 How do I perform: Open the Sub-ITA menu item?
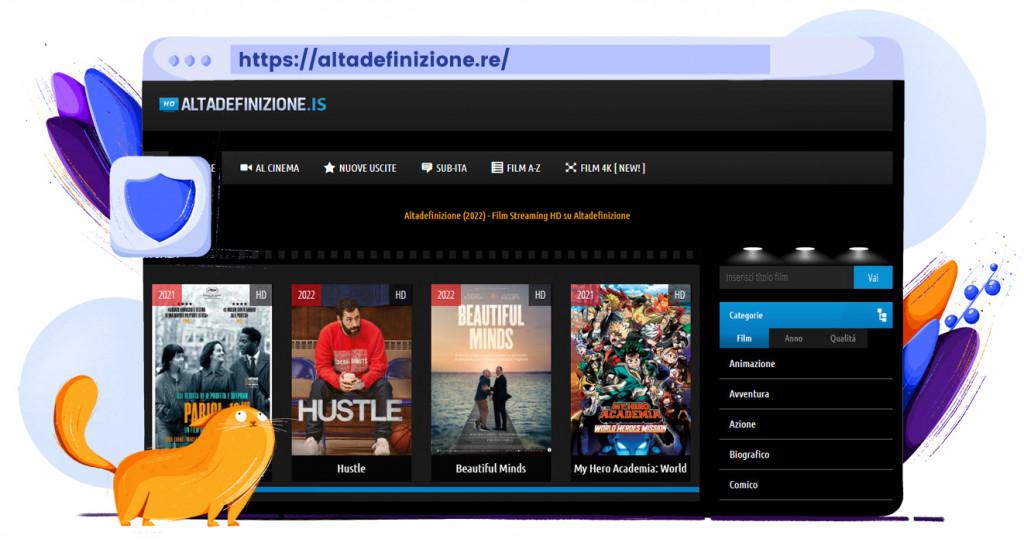[x=444, y=168]
